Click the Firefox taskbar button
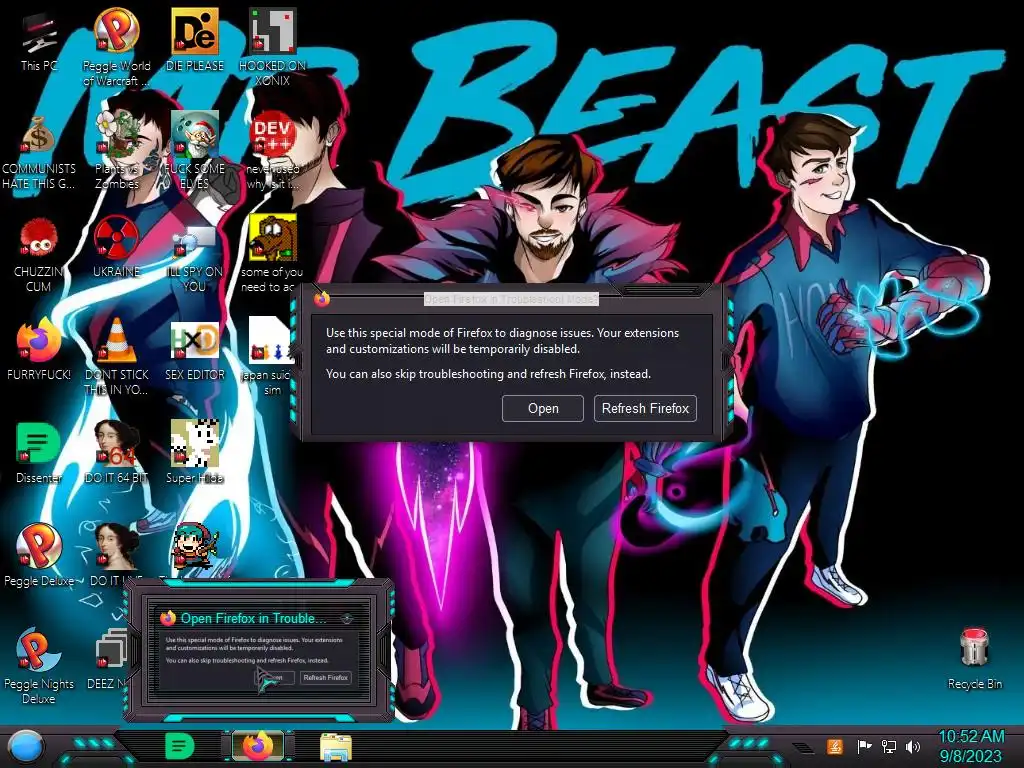Viewport: 1024px width, 768px height. (x=258, y=746)
